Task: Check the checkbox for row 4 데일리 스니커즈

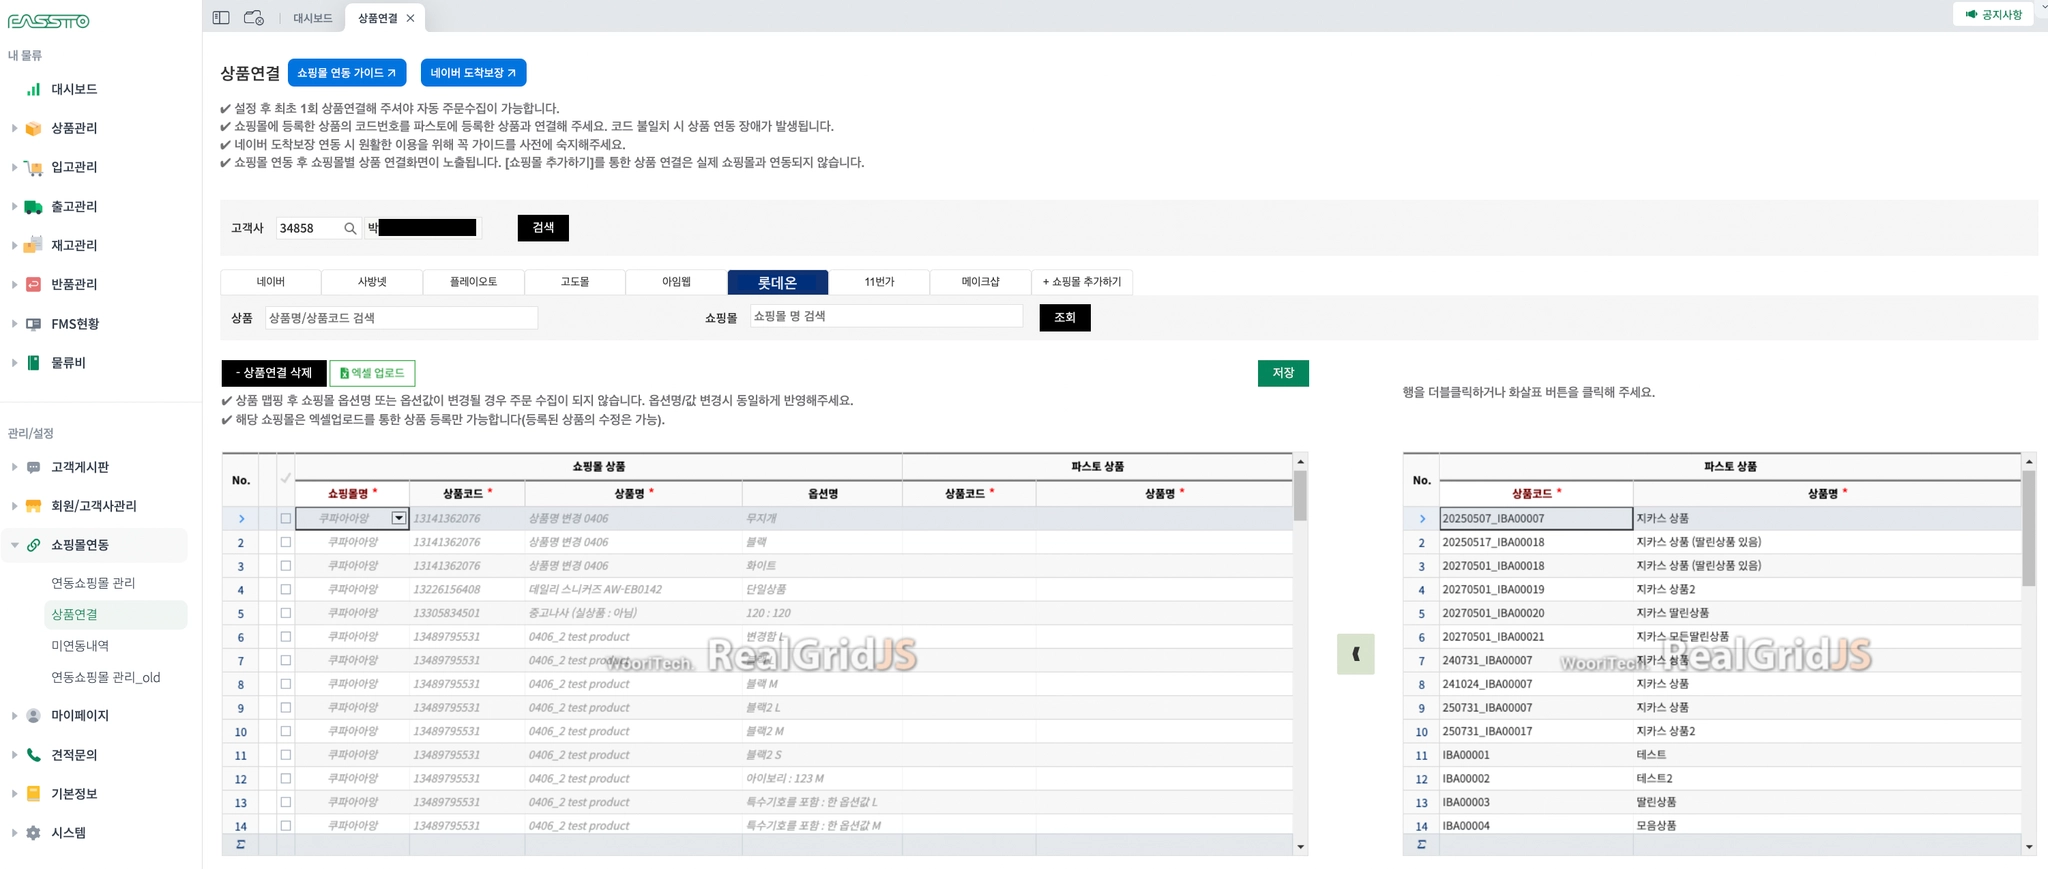Action: point(286,589)
